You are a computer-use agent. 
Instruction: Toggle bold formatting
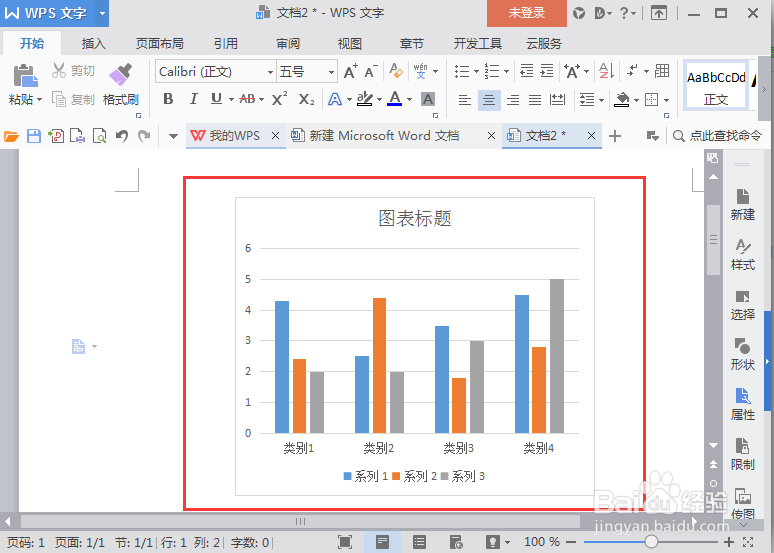(168, 99)
